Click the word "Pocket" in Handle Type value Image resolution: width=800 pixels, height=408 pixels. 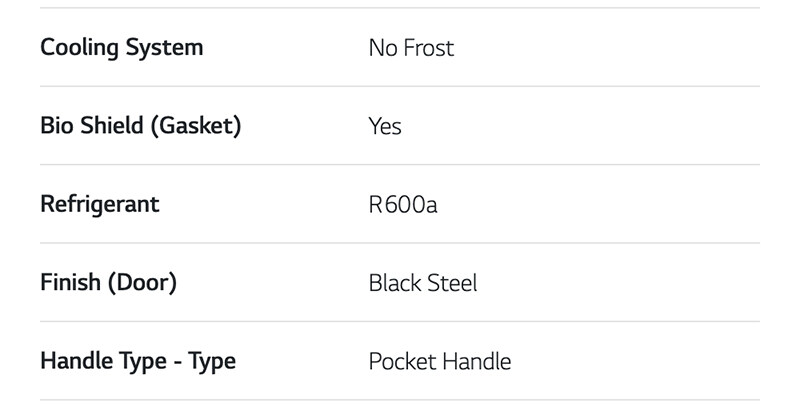pyautogui.click(x=399, y=361)
